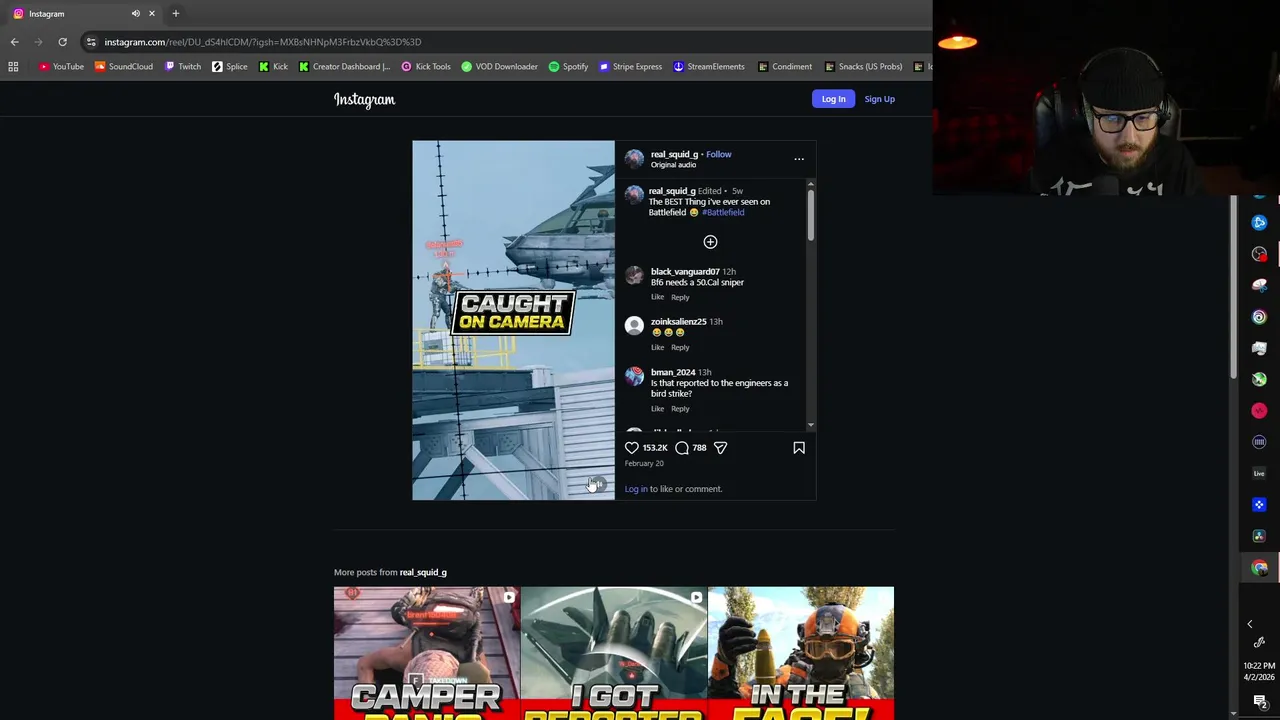View site information icon in address bar

pyautogui.click(x=91, y=42)
